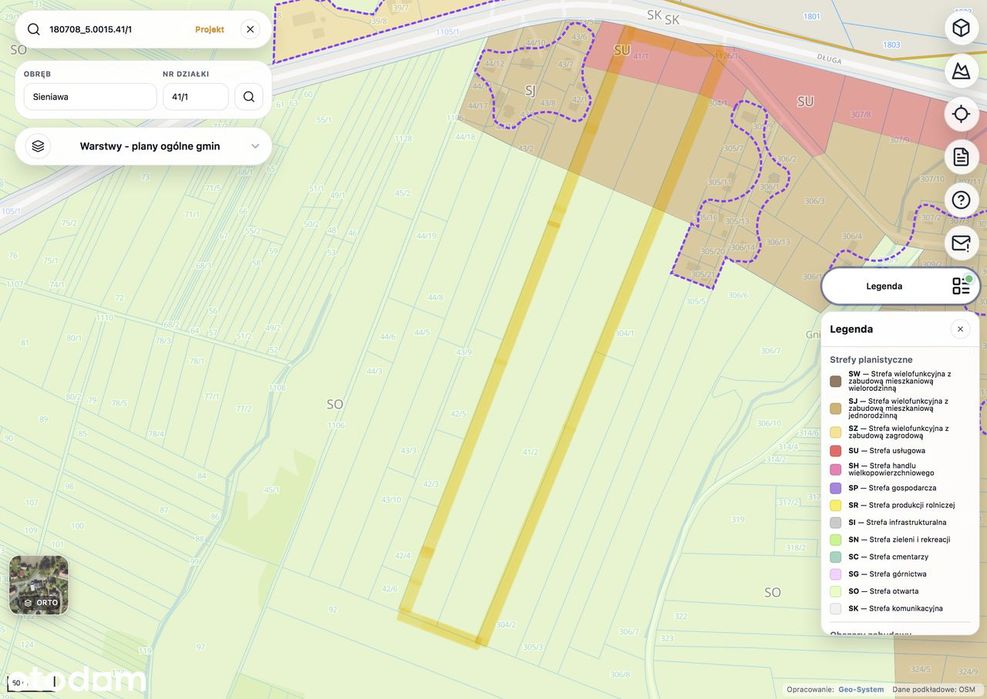987x699 pixels.
Task: Switch basemap using the ORTO thumbnail
Action: (x=38, y=585)
